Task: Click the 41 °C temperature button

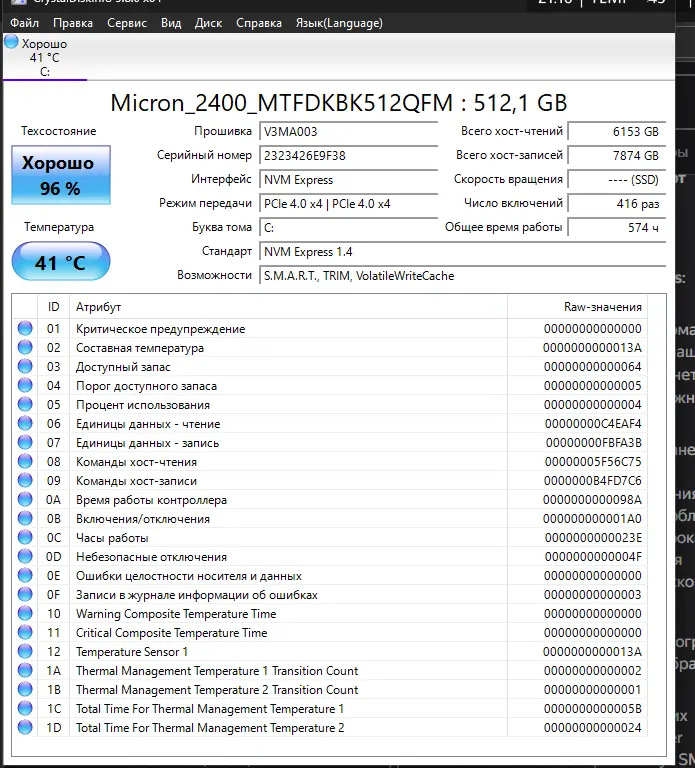Action: coord(60,263)
